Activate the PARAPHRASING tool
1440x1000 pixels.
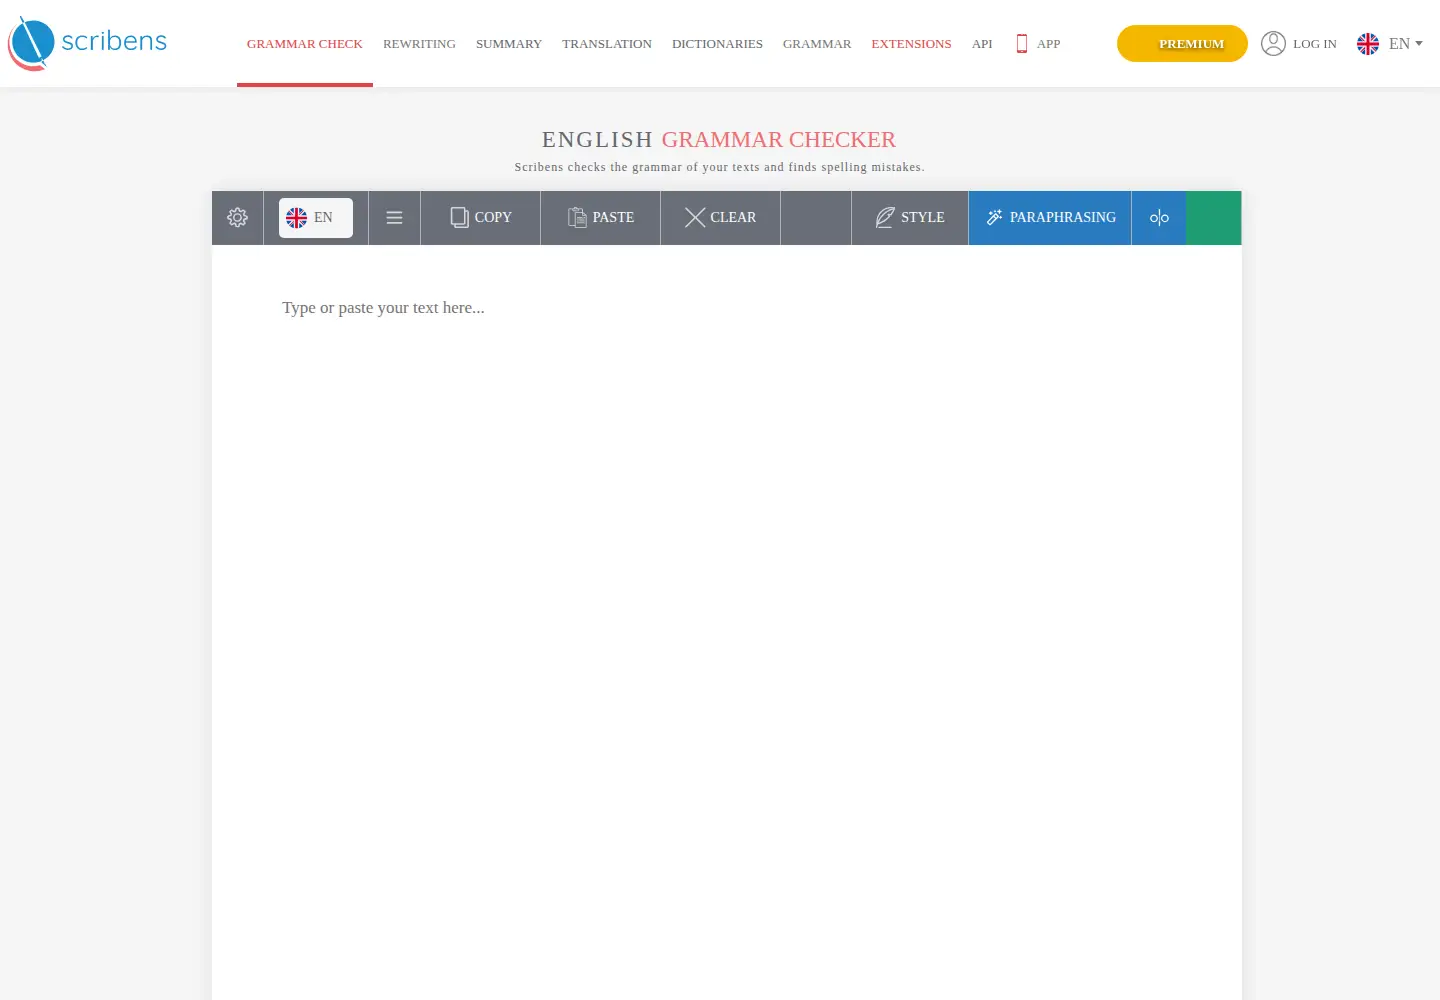(1050, 217)
